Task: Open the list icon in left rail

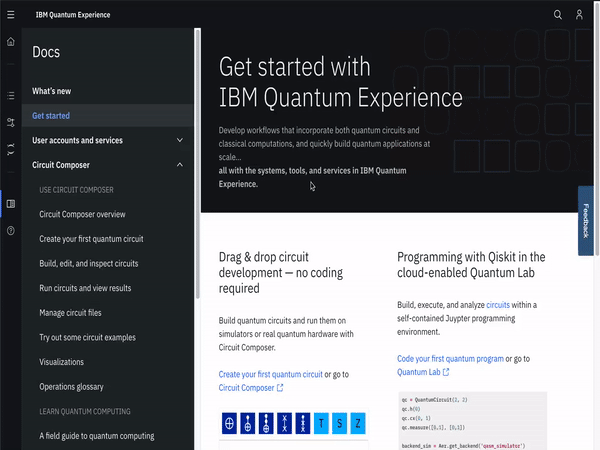Action: point(11,95)
